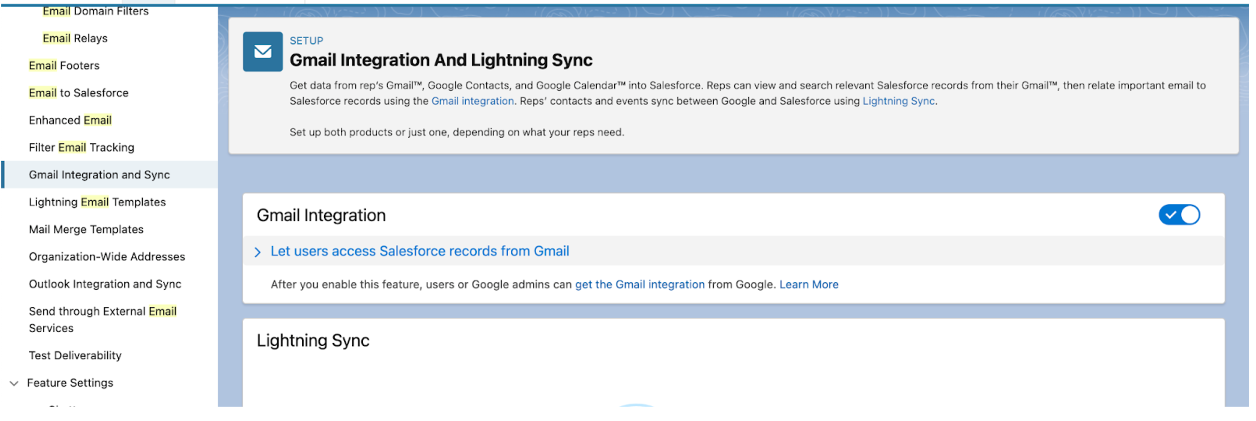1256x421 pixels.
Task: Follow the Lightning Sync link in description
Action: click(x=899, y=101)
